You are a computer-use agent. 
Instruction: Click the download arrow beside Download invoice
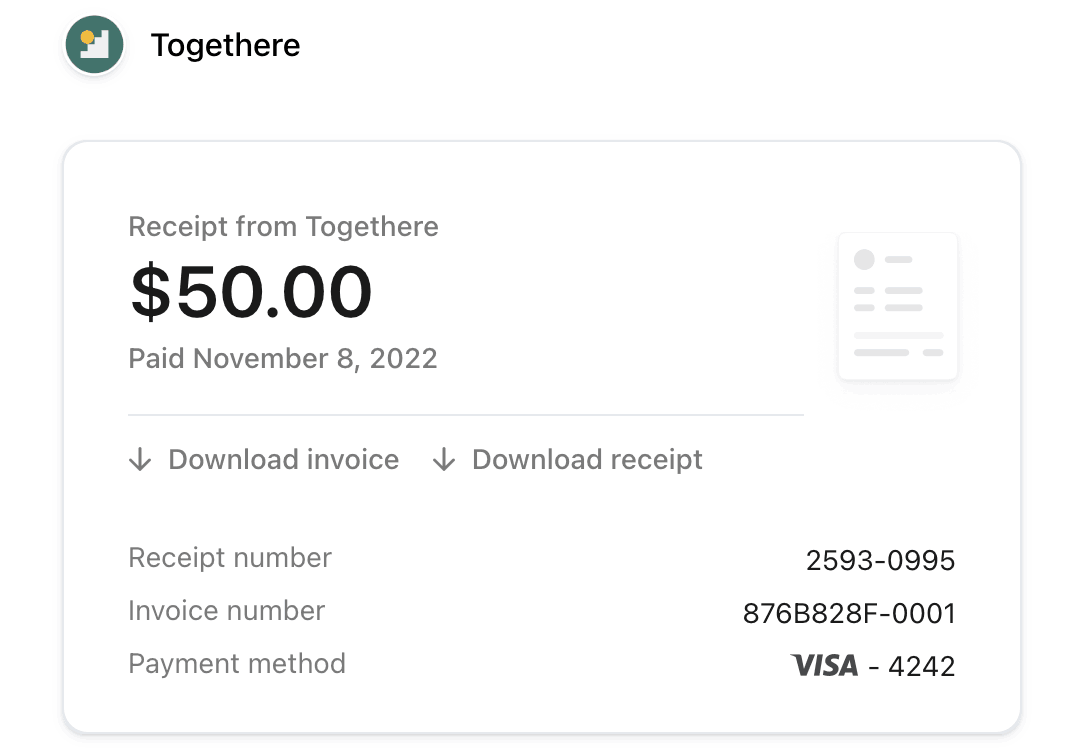click(x=140, y=459)
